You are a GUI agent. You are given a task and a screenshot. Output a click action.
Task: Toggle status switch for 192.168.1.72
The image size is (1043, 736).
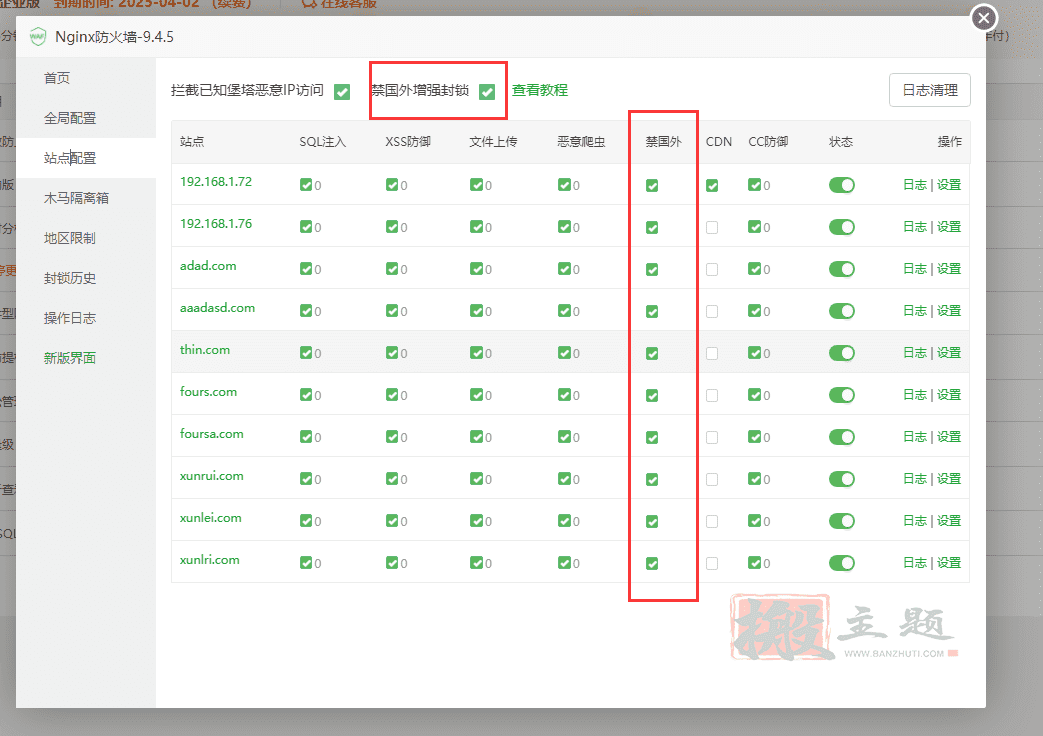(841, 185)
